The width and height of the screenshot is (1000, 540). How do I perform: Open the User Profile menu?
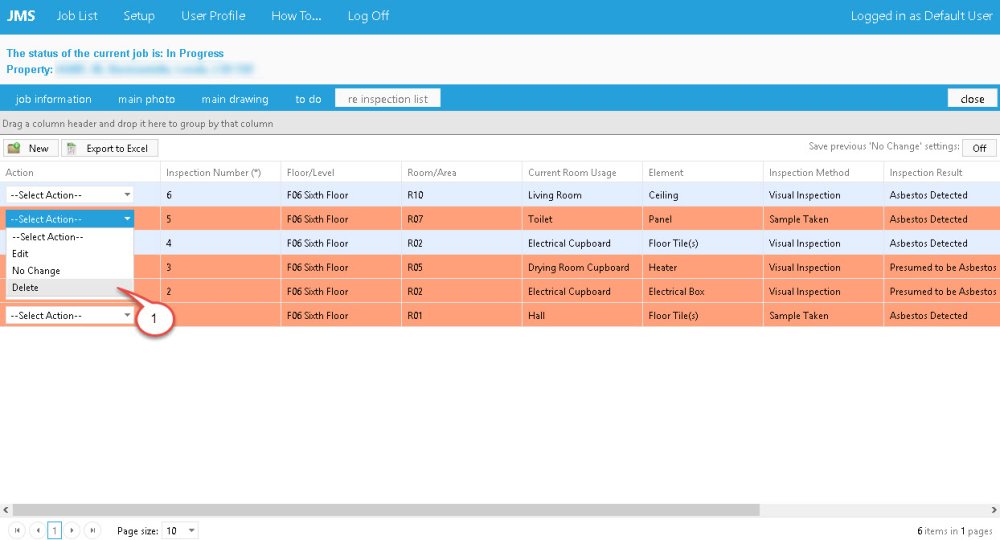coord(213,16)
